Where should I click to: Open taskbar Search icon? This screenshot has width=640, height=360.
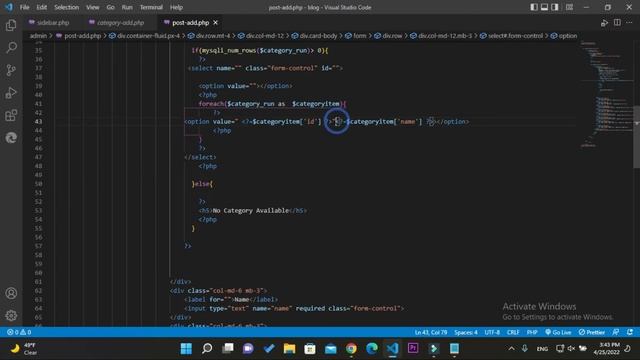point(207,349)
